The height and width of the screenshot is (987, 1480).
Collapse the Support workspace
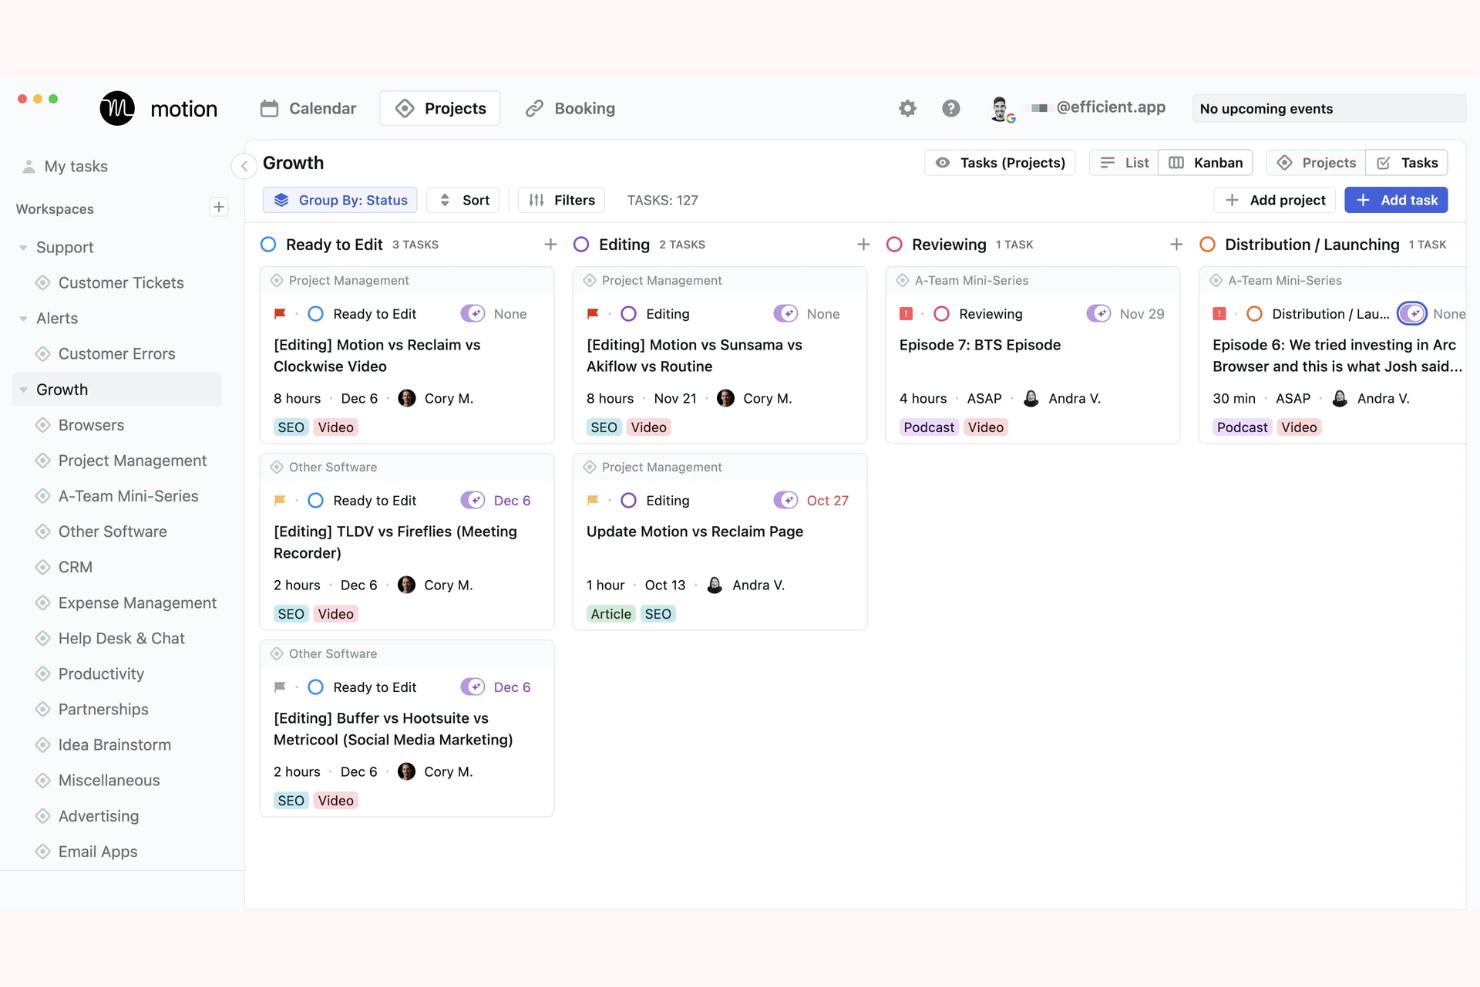point(23,248)
